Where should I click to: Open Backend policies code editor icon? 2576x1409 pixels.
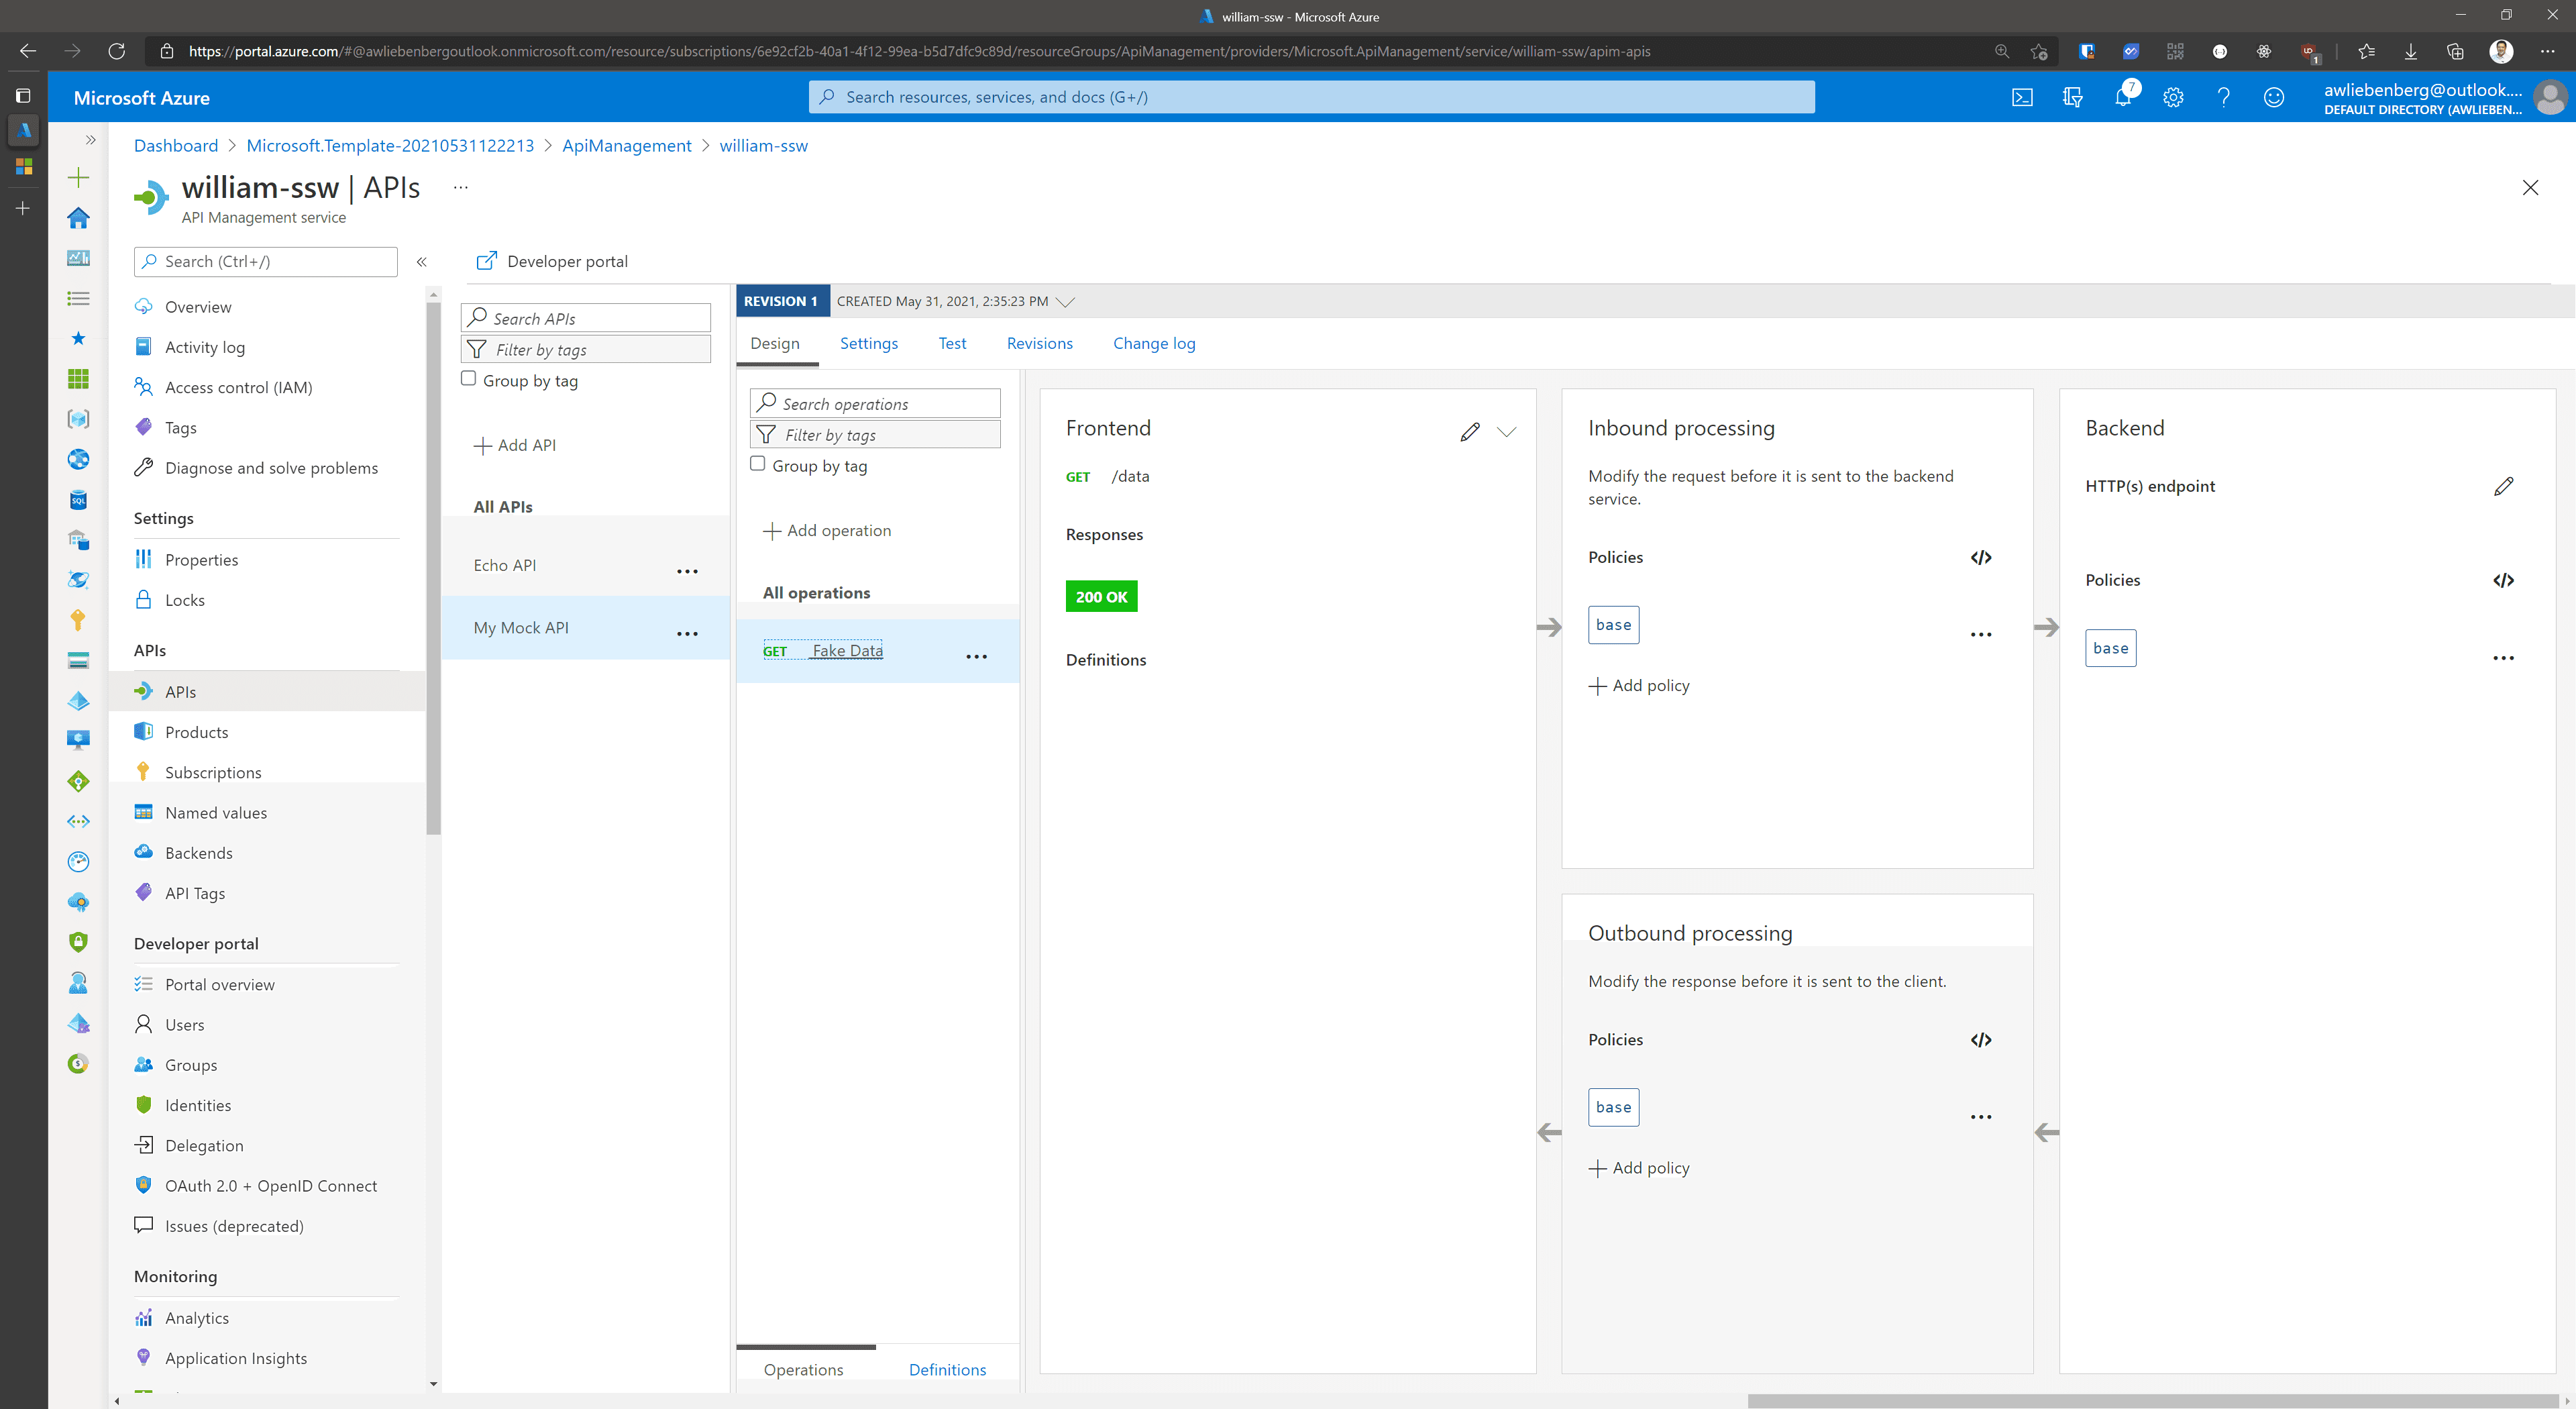[x=2503, y=580]
